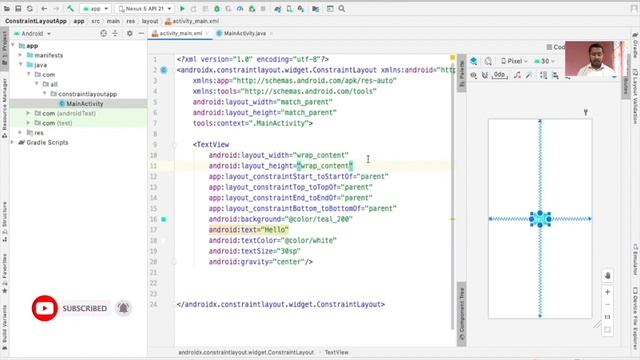The height and width of the screenshot is (360, 640).
Task: Open the Nexus 5 API 21 device dropdown
Action: [x=145, y=9]
